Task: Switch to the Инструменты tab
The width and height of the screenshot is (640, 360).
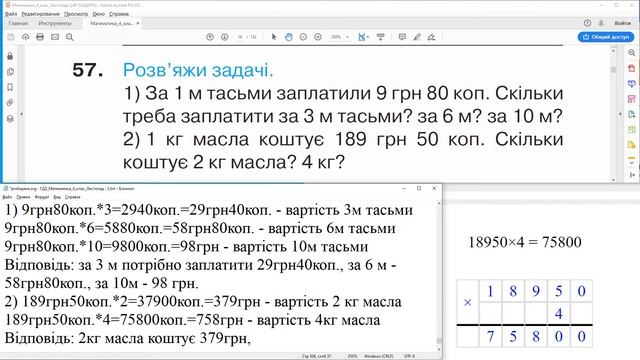Action: 55,23
